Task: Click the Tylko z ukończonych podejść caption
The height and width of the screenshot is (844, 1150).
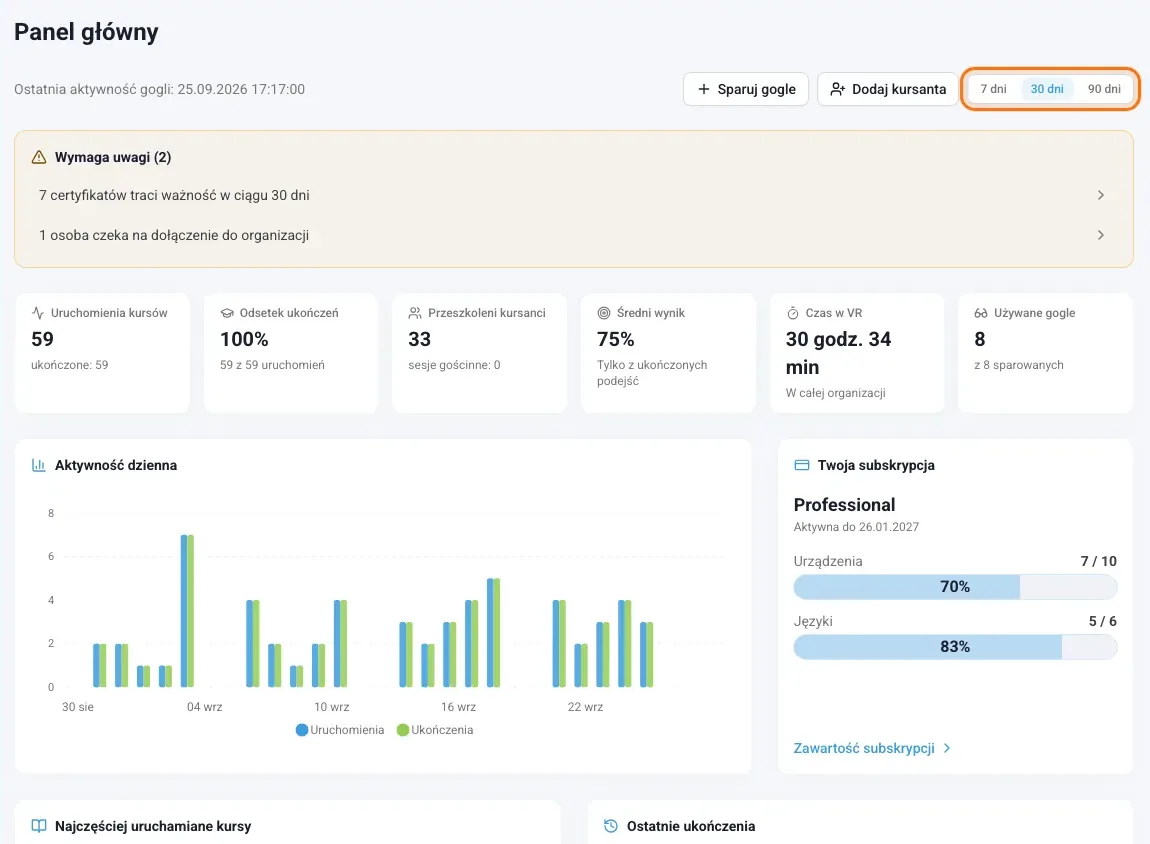Action: pyautogui.click(x=652, y=373)
